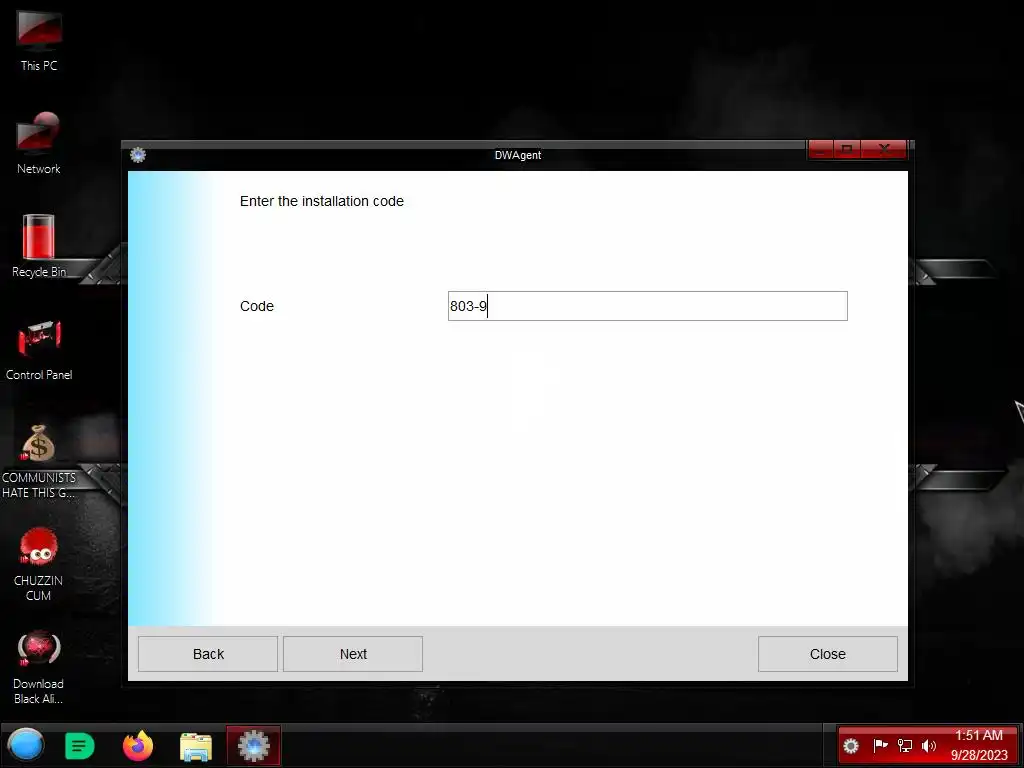Open the network tray icon
This screenshot has height=768, width=1024.
pos(905,745)
